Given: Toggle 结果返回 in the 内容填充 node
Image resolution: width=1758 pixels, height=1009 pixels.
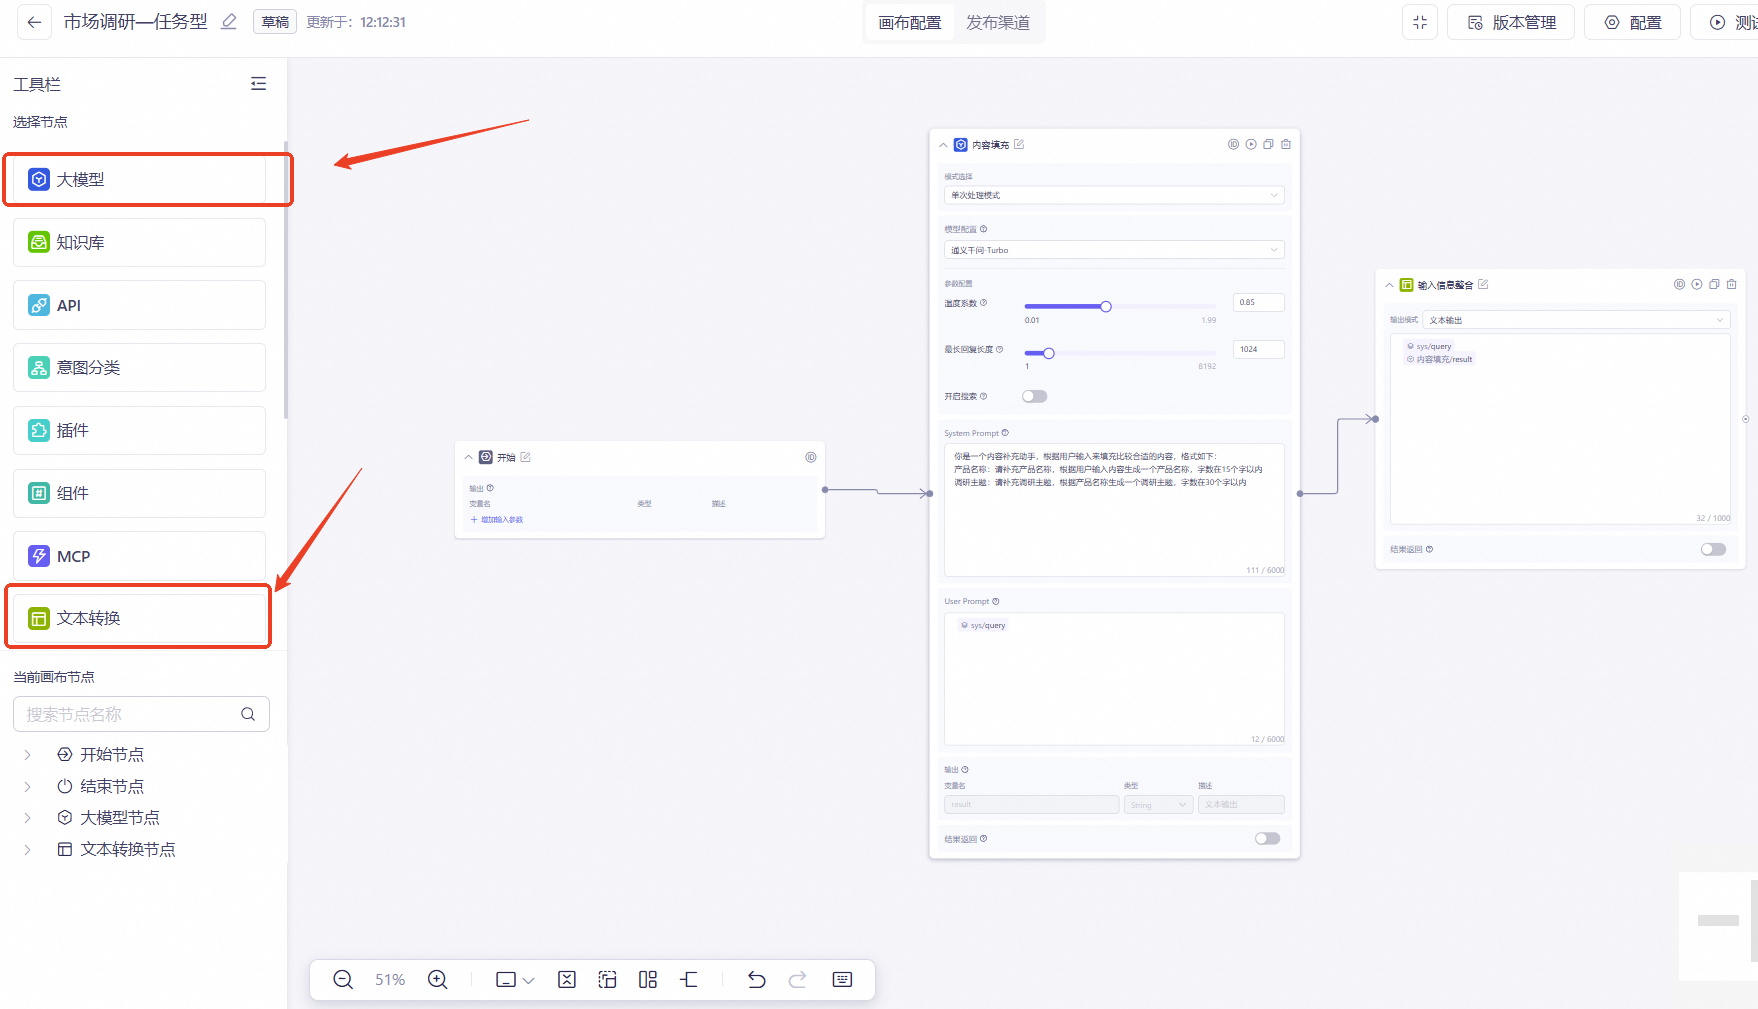Looking at the screenshot, I should [x=1267, y=839].
